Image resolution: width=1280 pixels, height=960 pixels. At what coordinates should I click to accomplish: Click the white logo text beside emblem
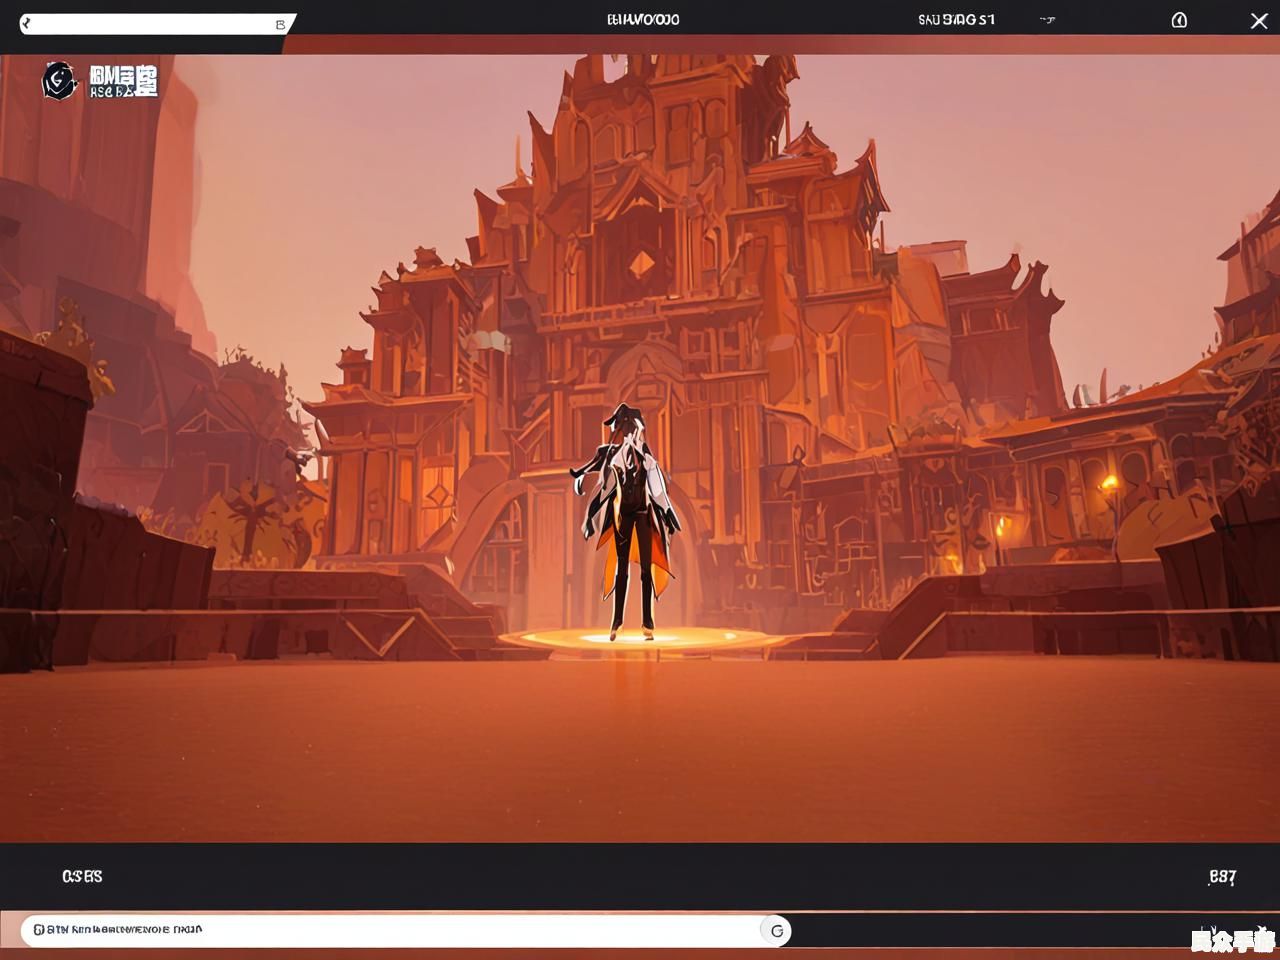[x=123, y=81]
